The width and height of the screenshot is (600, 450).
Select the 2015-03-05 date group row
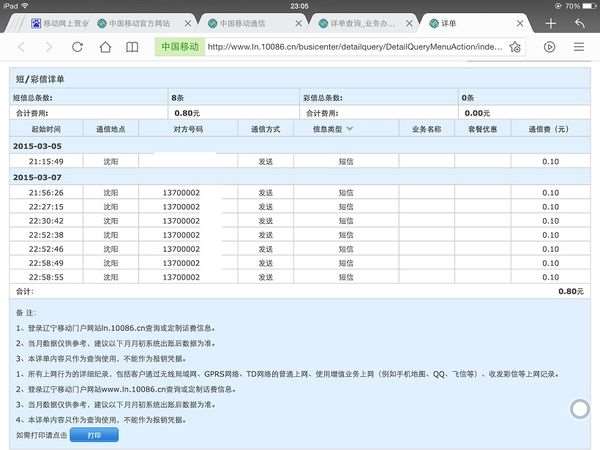click(x=300, y=146)
